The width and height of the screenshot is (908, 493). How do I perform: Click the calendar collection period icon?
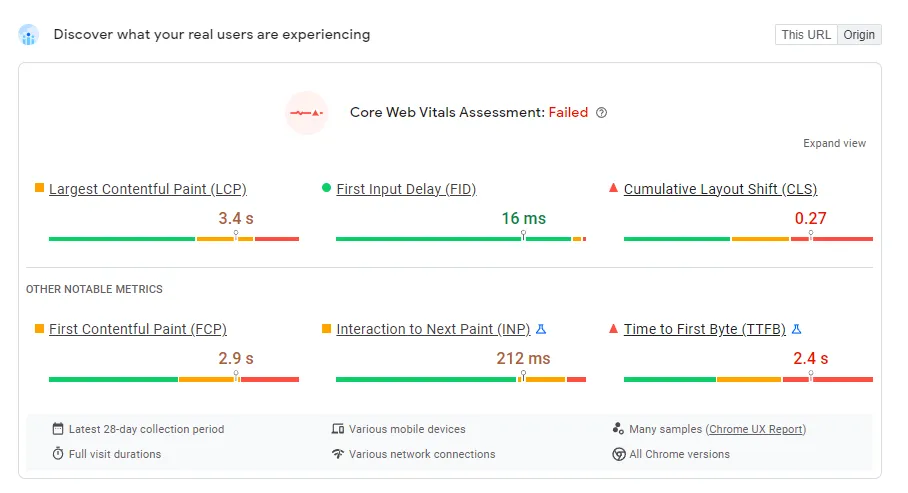click(58, 429)
